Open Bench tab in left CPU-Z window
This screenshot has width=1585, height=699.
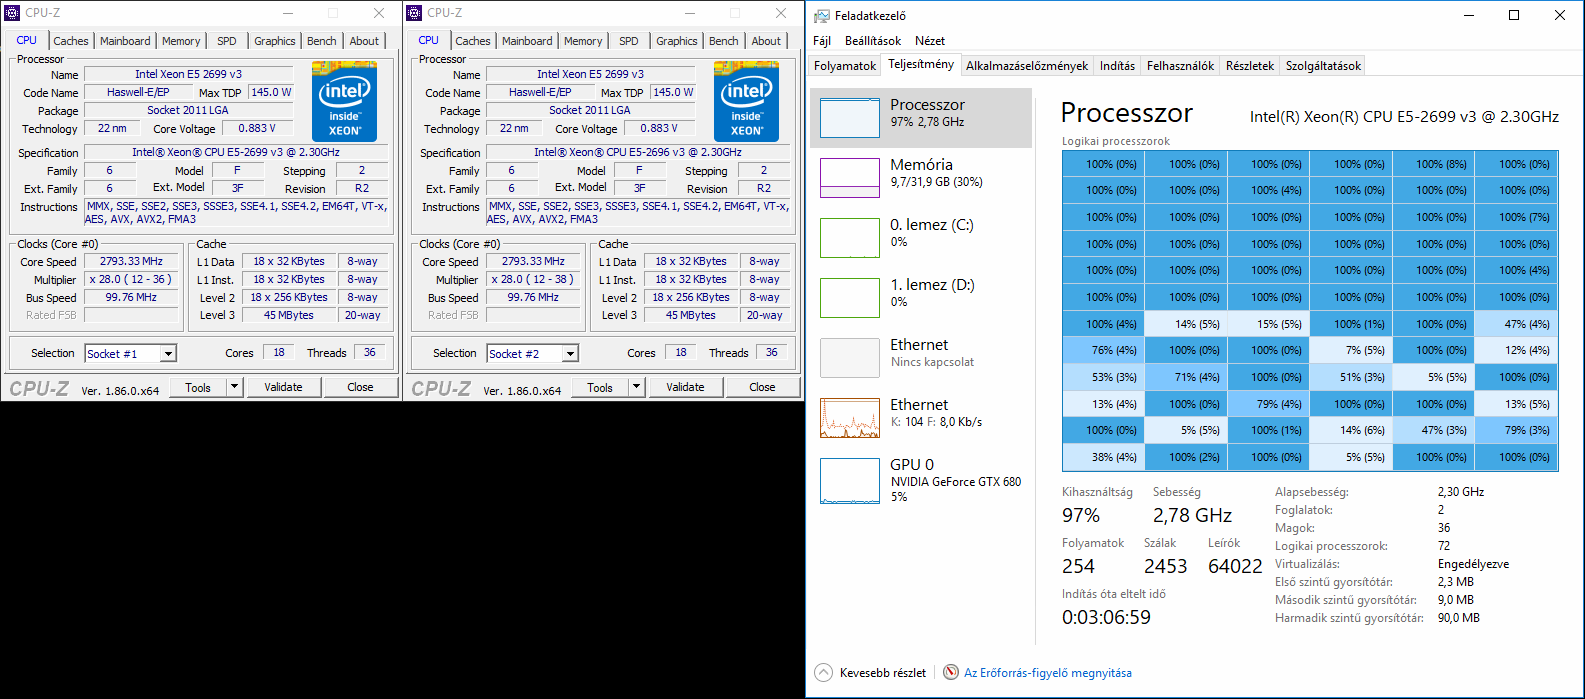coord(322,41)
